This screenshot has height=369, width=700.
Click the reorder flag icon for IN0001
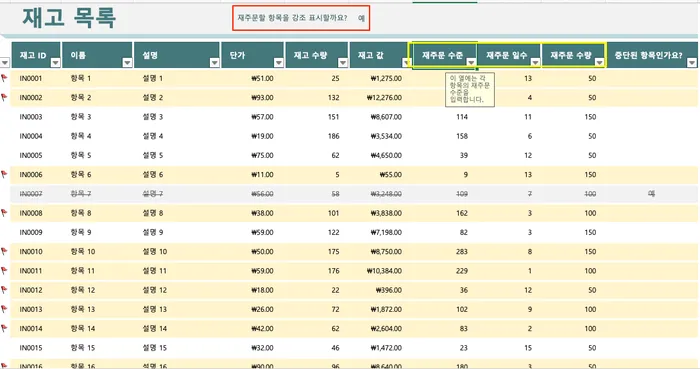point(4,78)
